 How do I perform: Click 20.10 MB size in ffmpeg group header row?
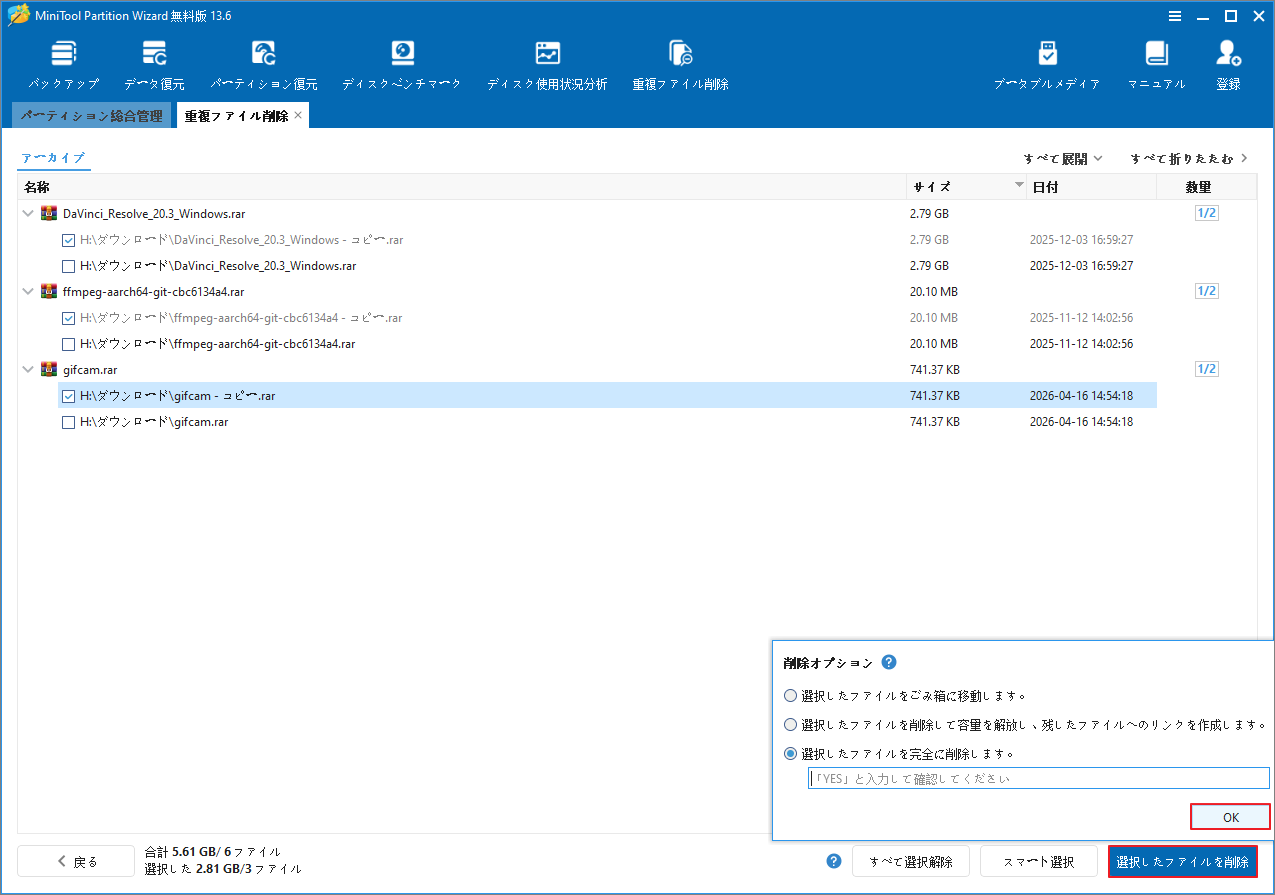[934, 292]
